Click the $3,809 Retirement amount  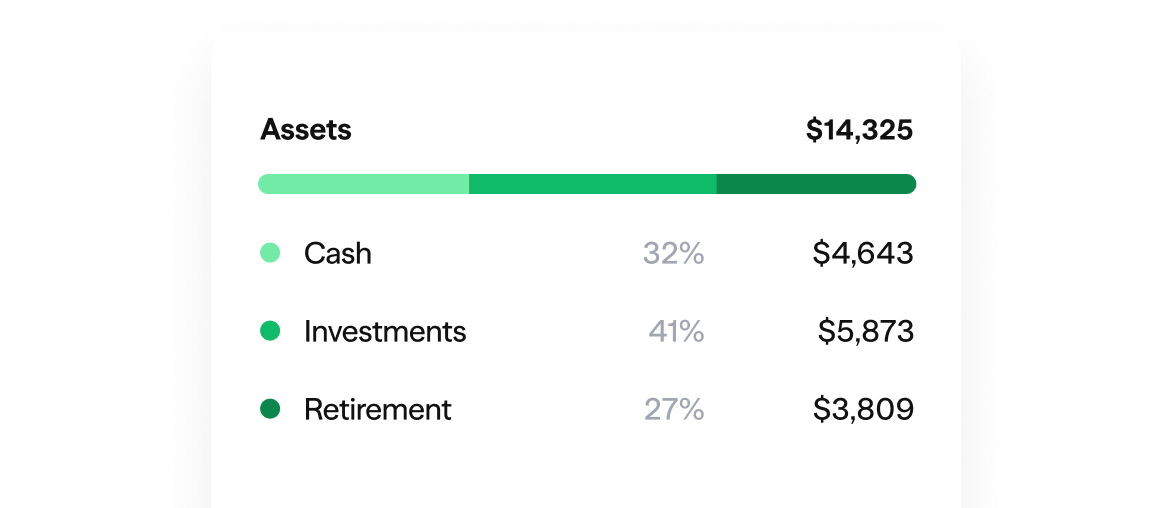pos(863,409)
